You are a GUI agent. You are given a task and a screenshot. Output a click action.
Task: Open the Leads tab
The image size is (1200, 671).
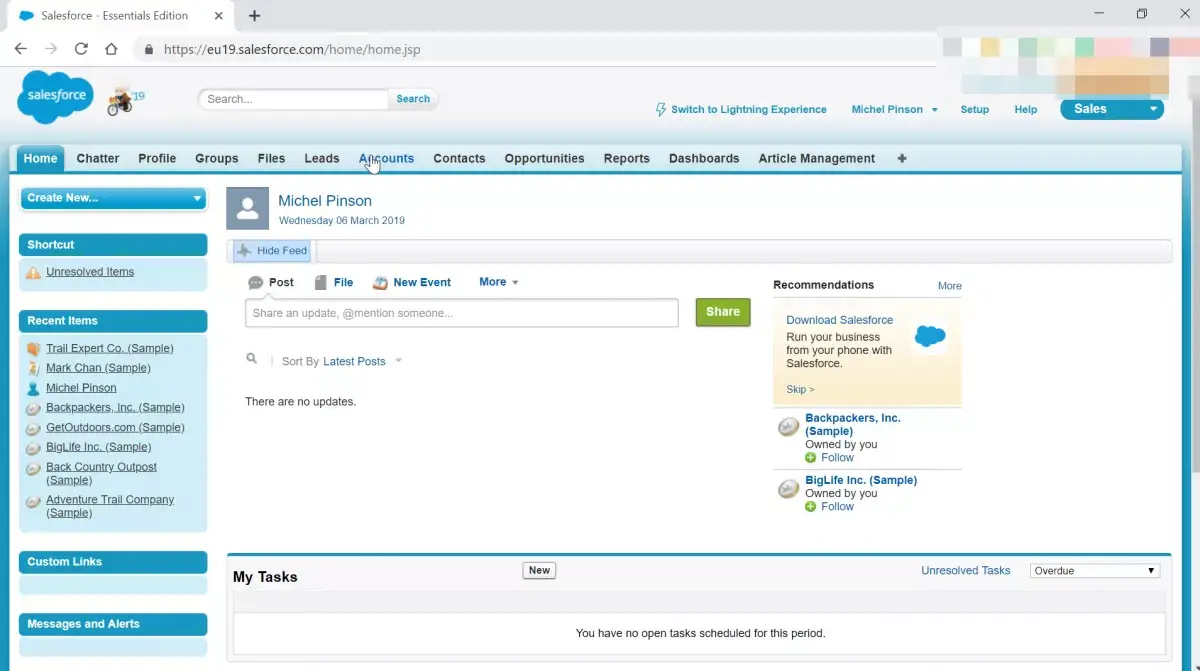[x=322, y=158]
